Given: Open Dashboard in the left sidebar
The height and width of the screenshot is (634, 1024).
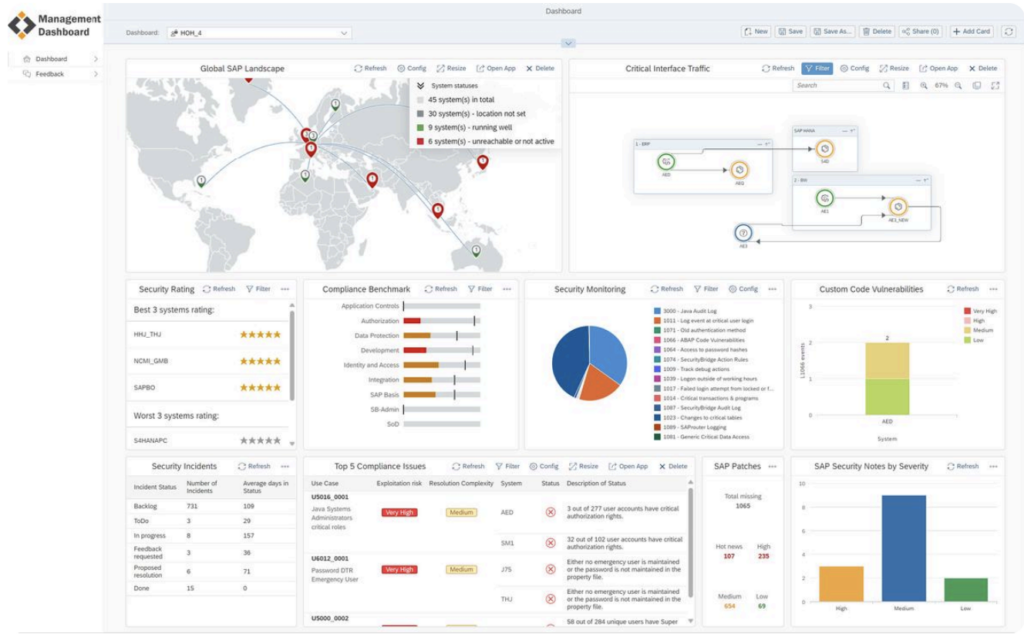Looking at the screenshot, I should click(x=54, y=59).
